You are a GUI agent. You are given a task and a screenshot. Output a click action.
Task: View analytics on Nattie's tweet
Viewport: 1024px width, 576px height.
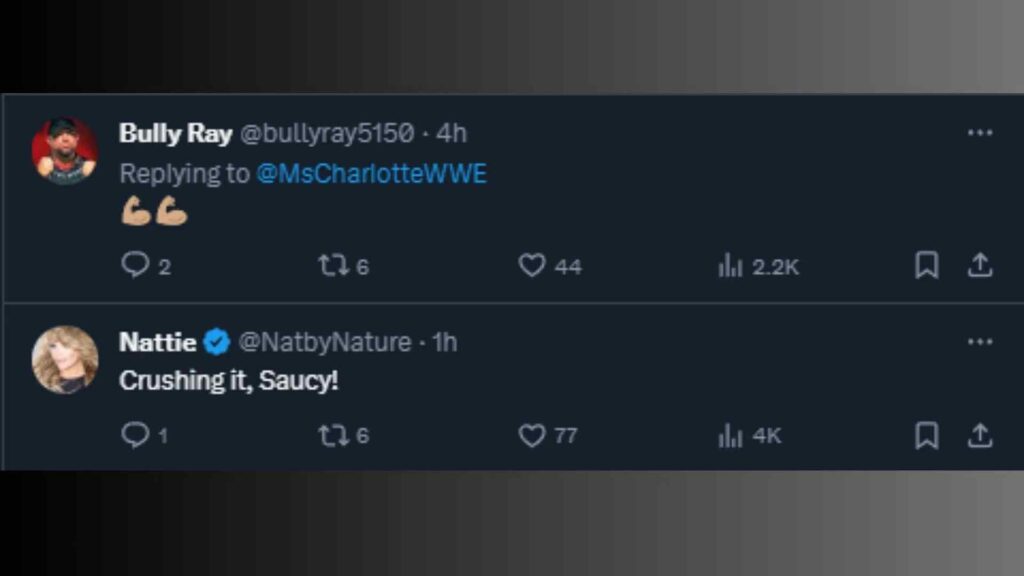[x=730, y=435]
